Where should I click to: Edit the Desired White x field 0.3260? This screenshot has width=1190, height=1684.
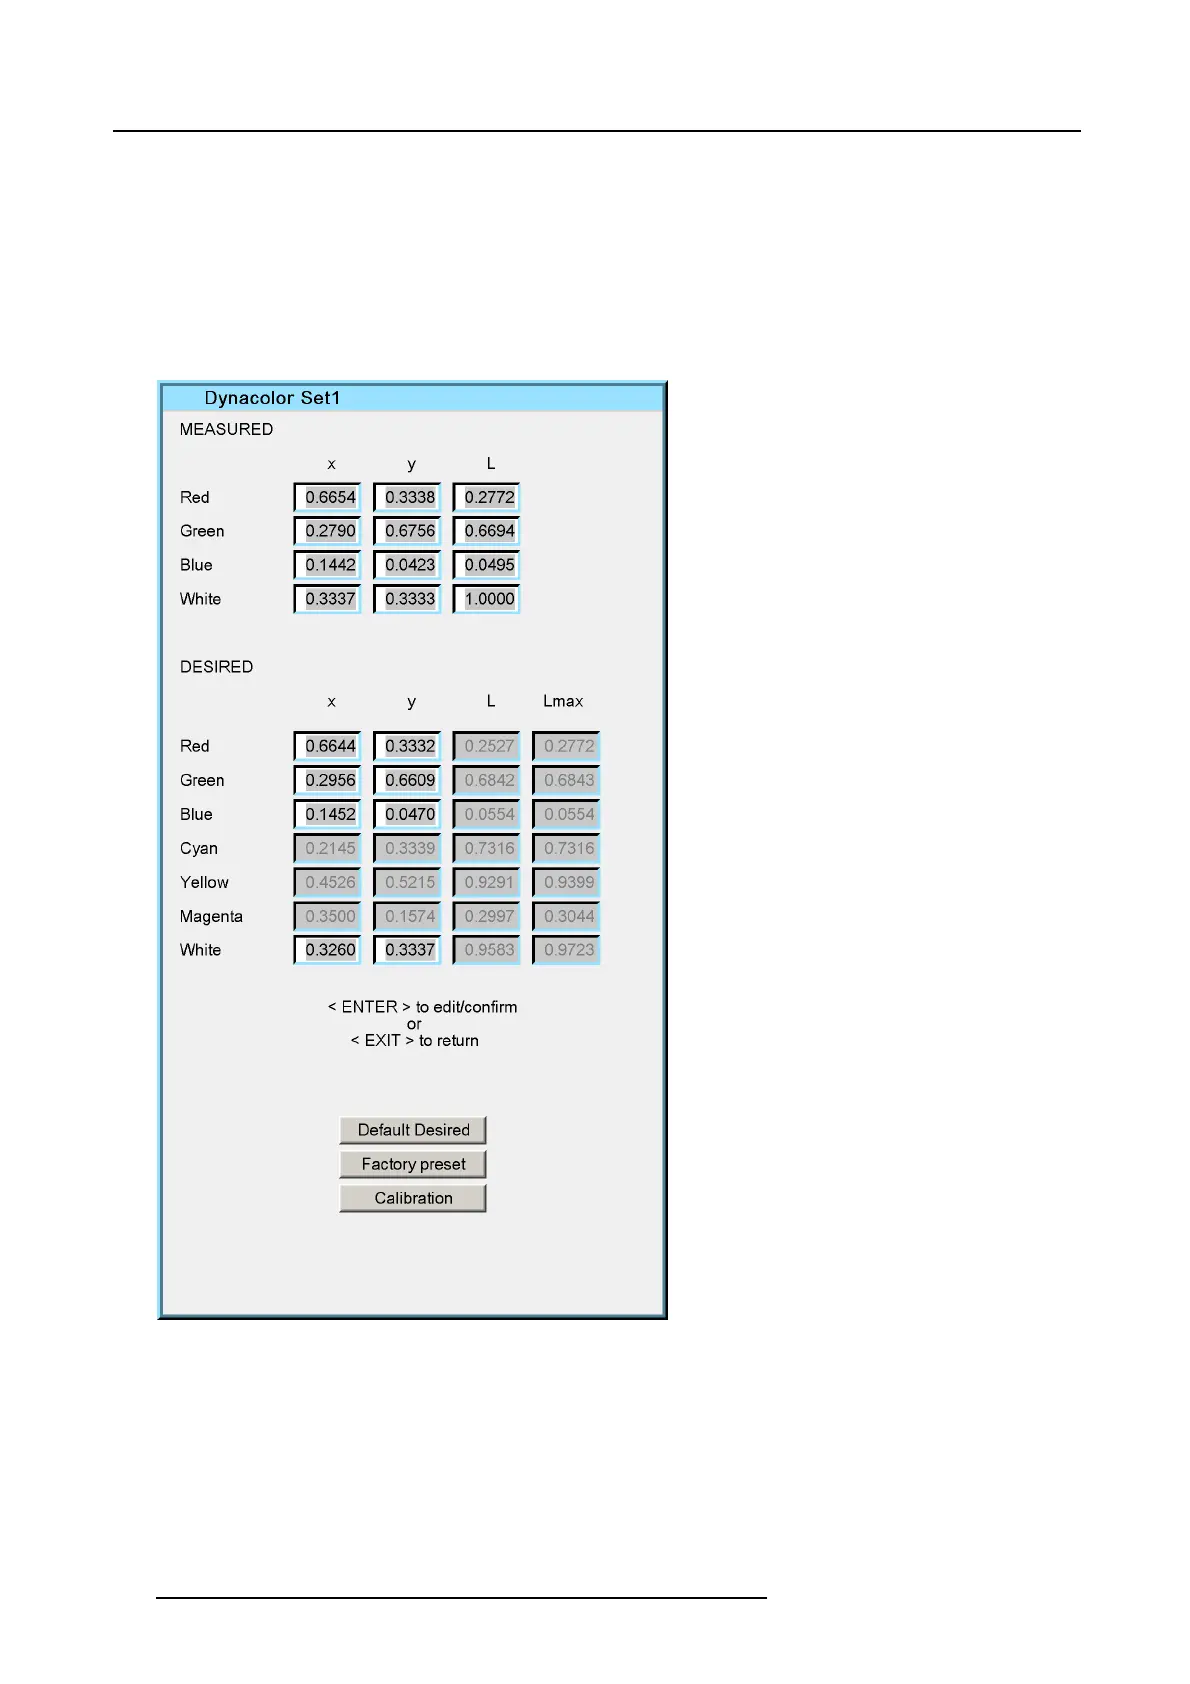tap(328, 950)
